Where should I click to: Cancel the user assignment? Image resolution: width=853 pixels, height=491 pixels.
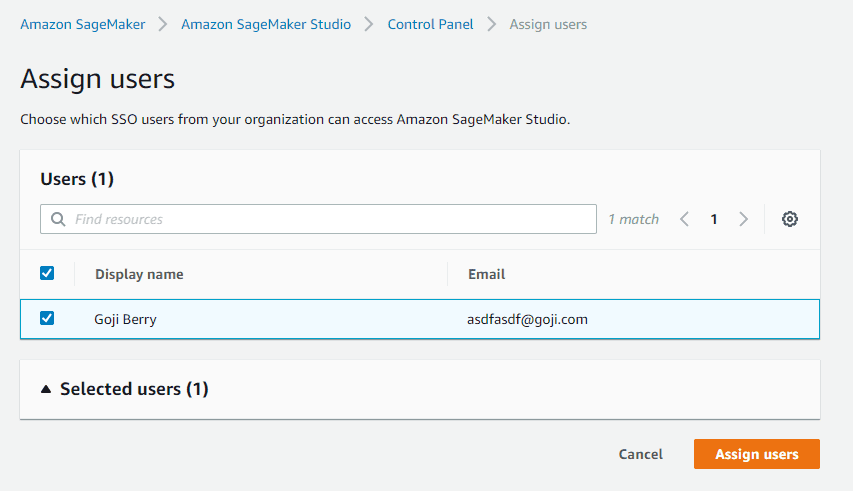point(640,454)
